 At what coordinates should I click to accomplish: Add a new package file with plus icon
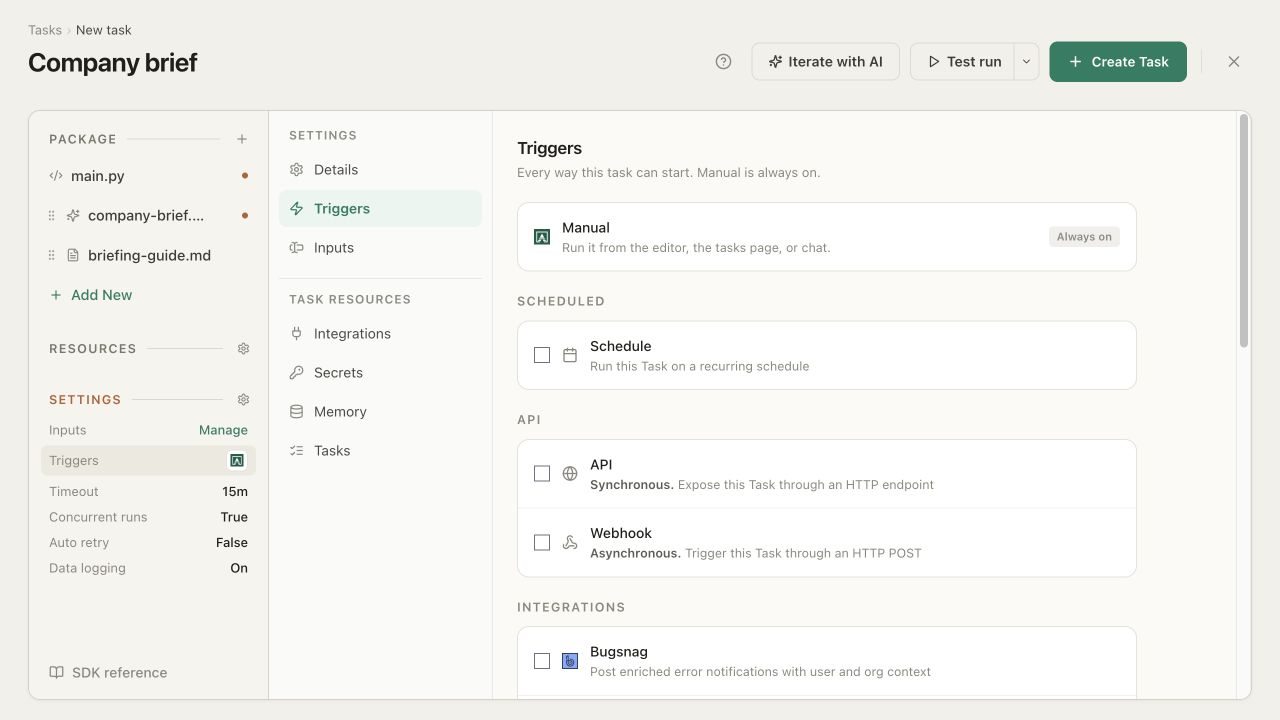pos(242,139)
